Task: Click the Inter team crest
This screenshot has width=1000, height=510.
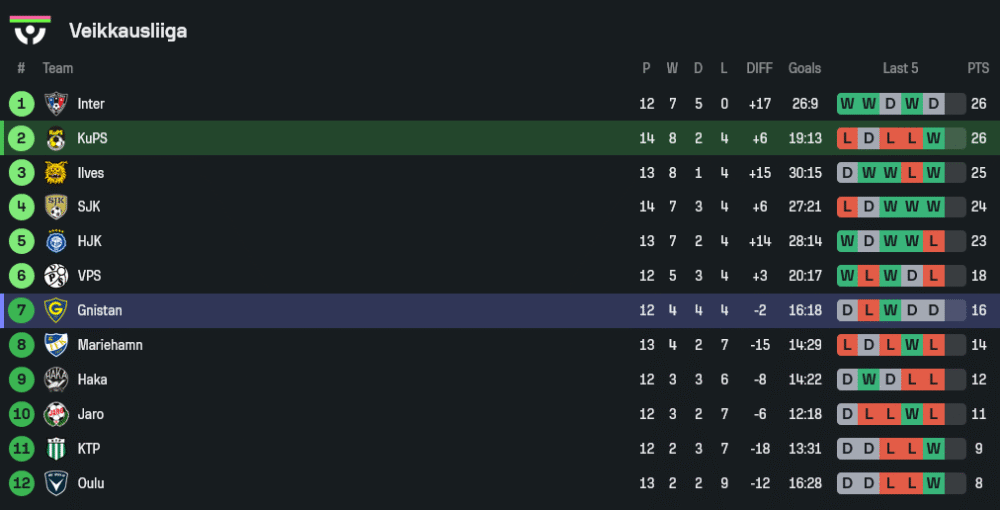Action: click(55, 104)
